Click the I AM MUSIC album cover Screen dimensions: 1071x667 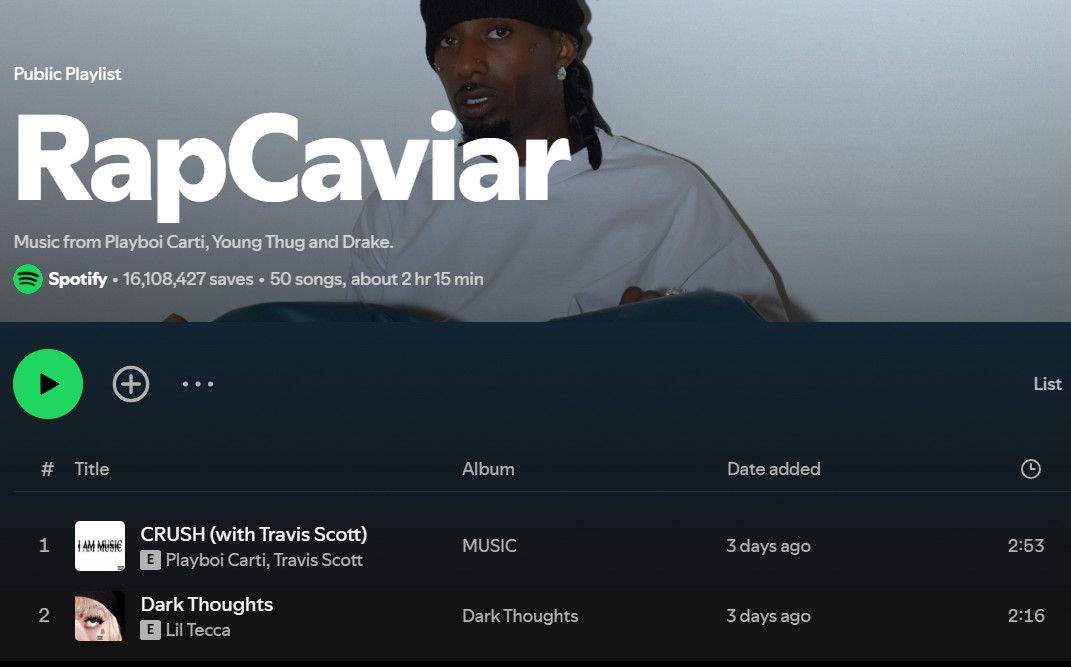[100, 546]
